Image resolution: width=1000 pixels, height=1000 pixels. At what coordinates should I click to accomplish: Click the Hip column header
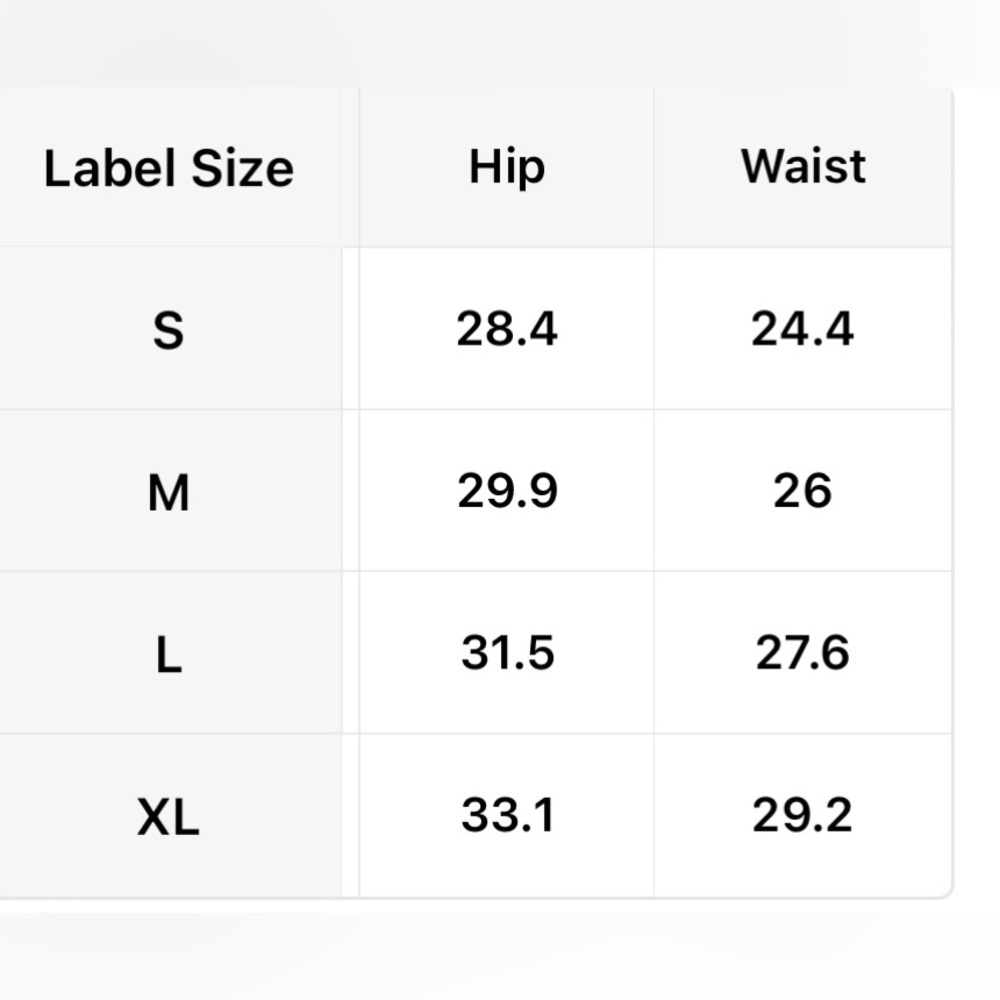pyautogui.click(x=507, y=167)
